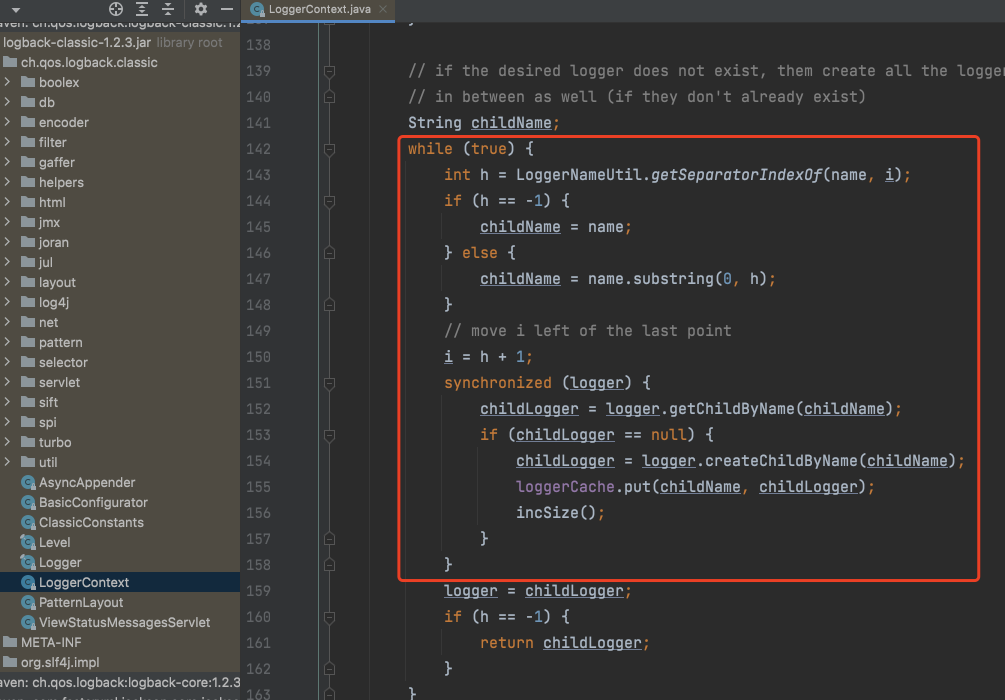Click the Collapse All icon in project toolbar
Image resolution: width=1005 pixels, height=700 pixels.
tap(168, 9)
